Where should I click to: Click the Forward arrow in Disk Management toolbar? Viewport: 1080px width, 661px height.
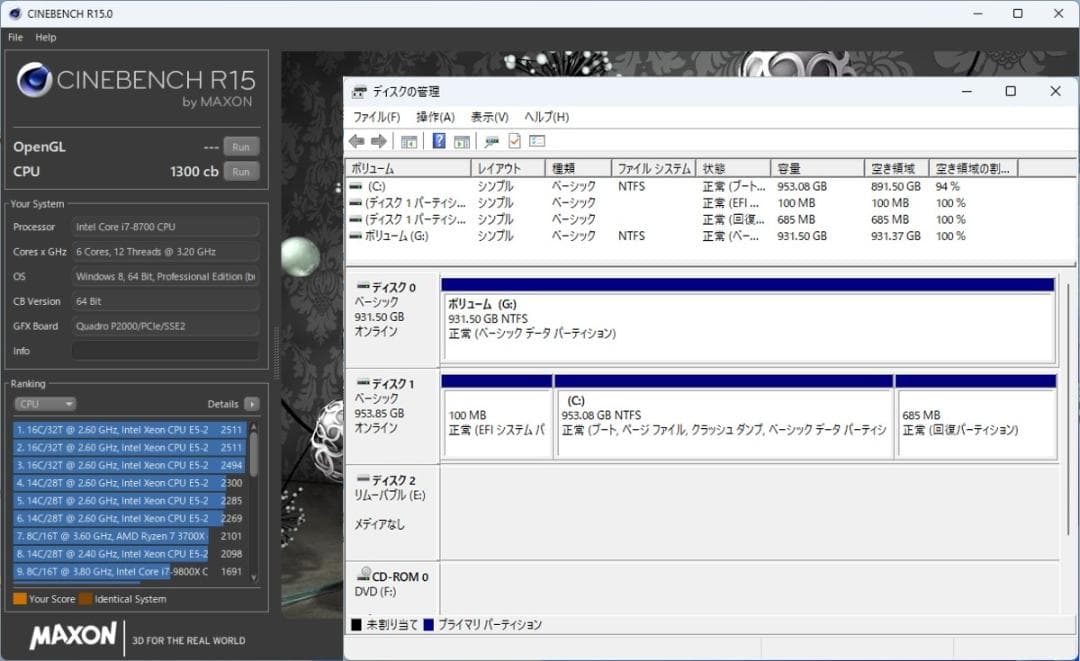378,141
